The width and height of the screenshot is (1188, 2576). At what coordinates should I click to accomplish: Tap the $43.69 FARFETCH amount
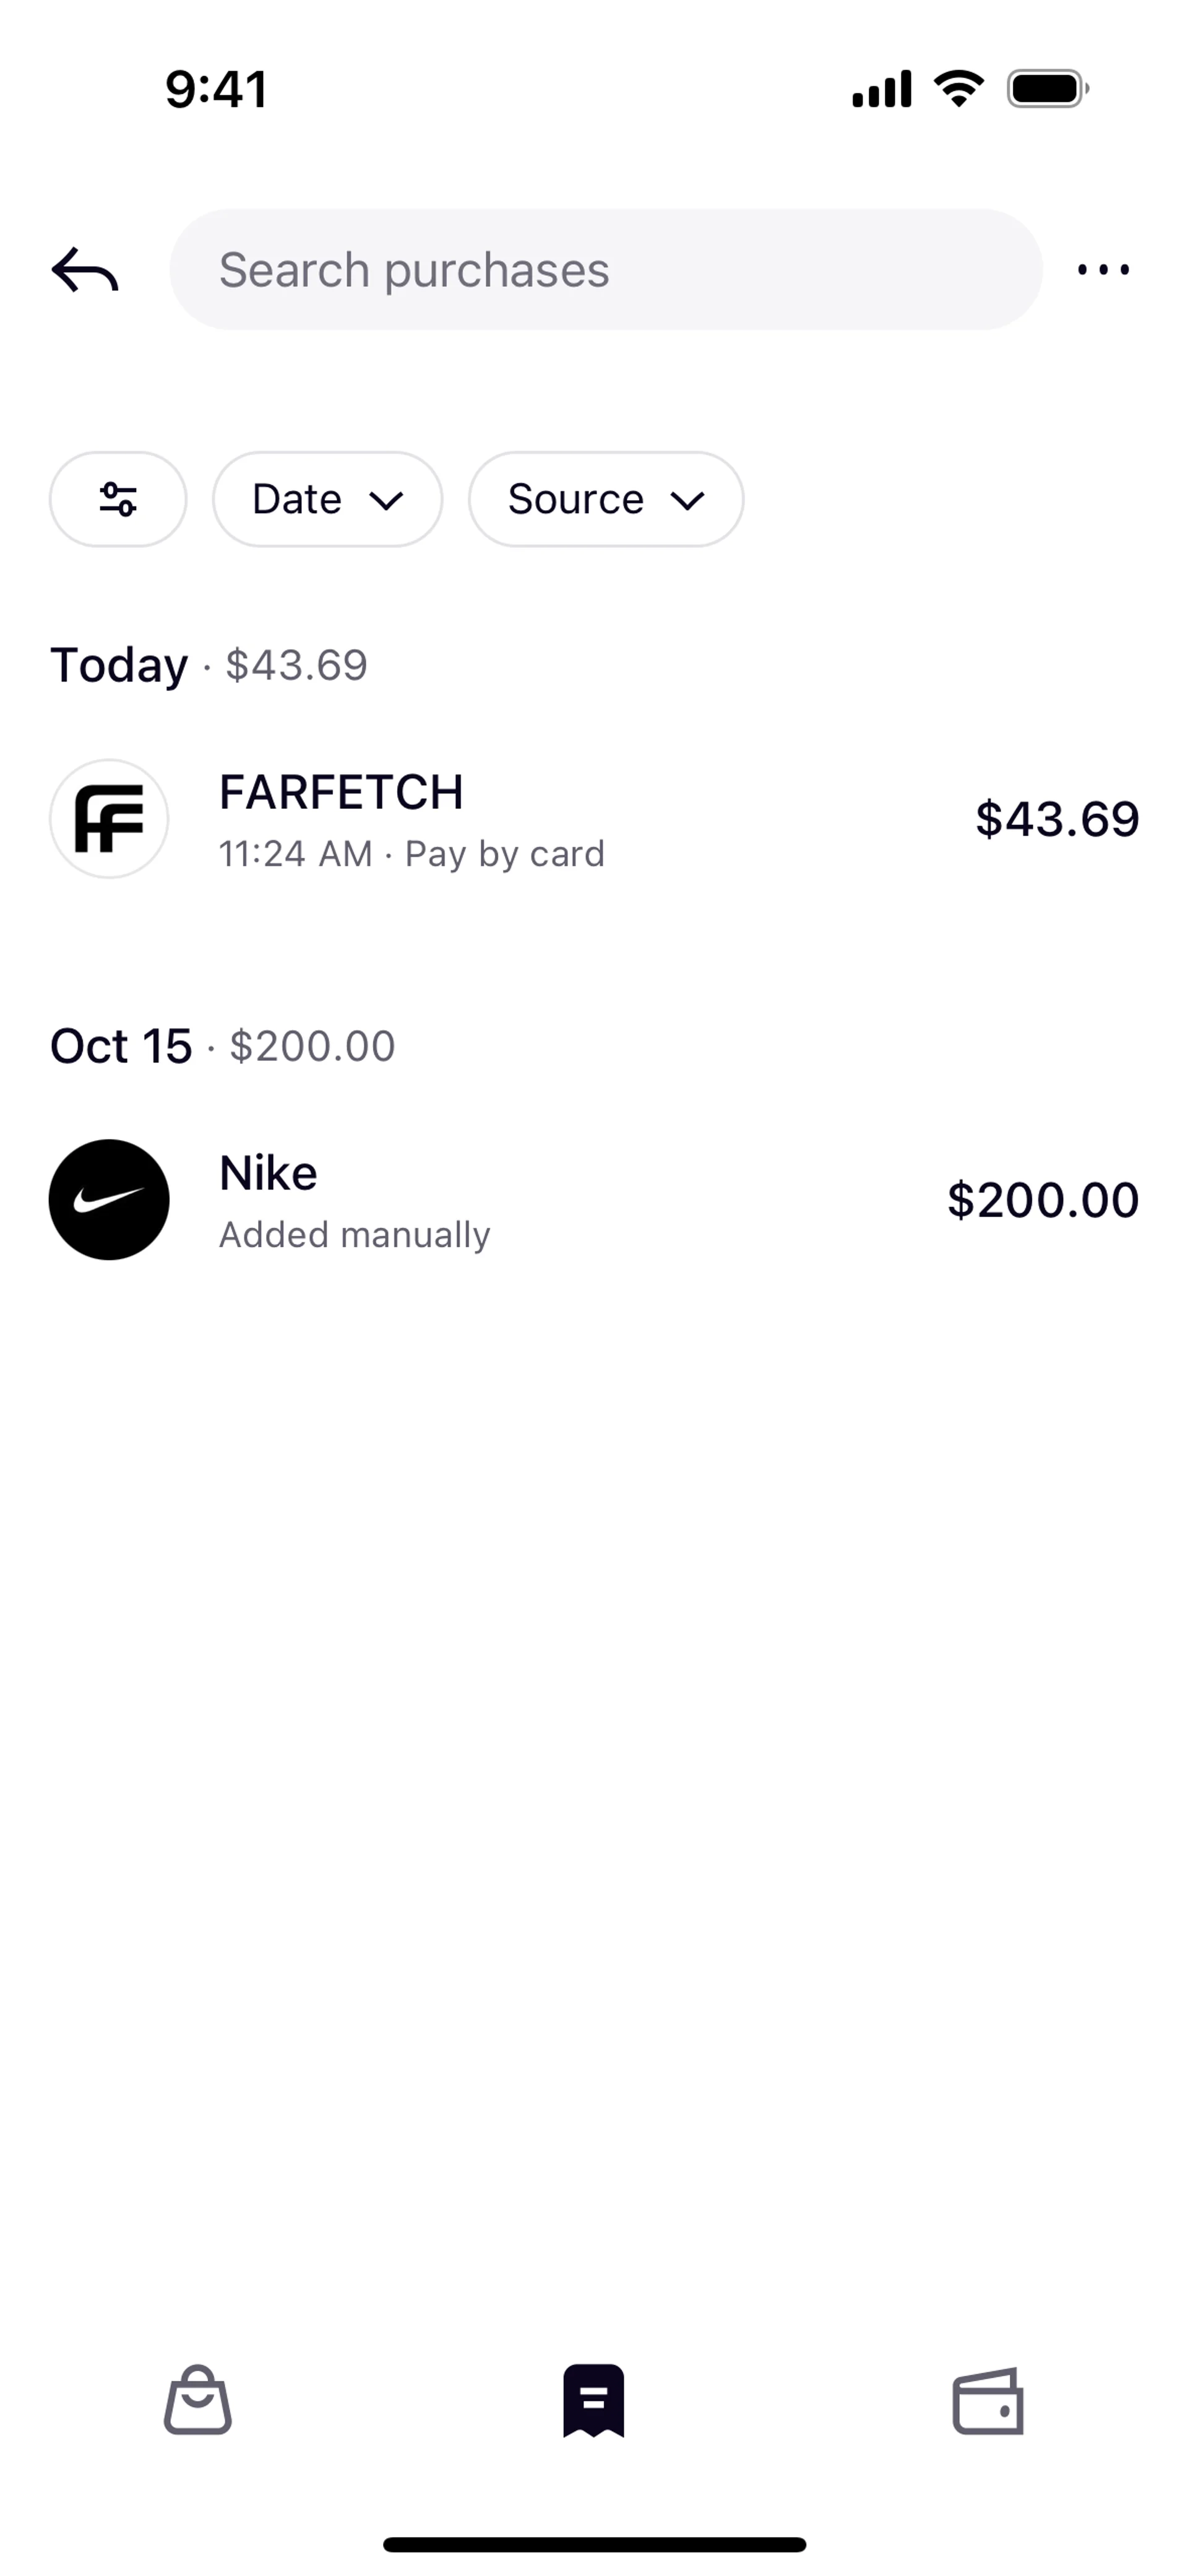[x=1057, y=819]
